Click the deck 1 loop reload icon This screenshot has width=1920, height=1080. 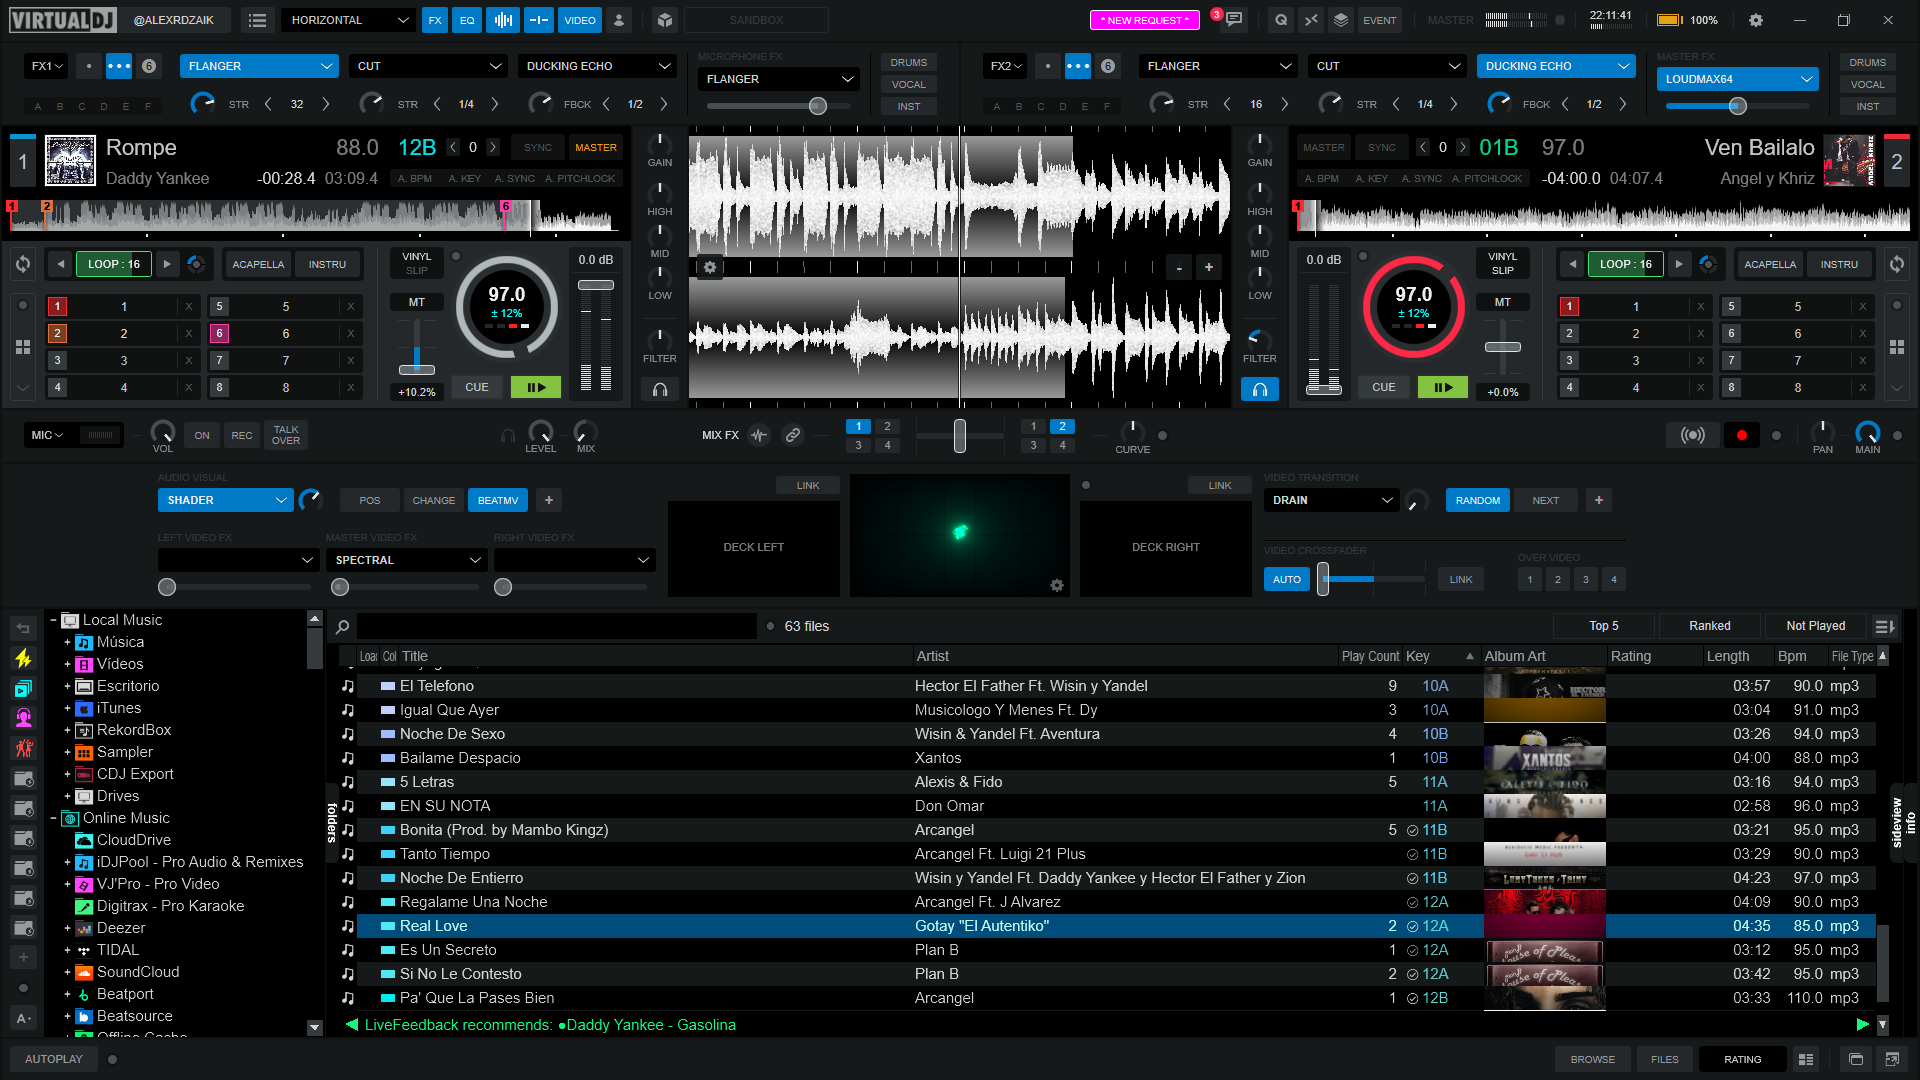tap(23, 264)
